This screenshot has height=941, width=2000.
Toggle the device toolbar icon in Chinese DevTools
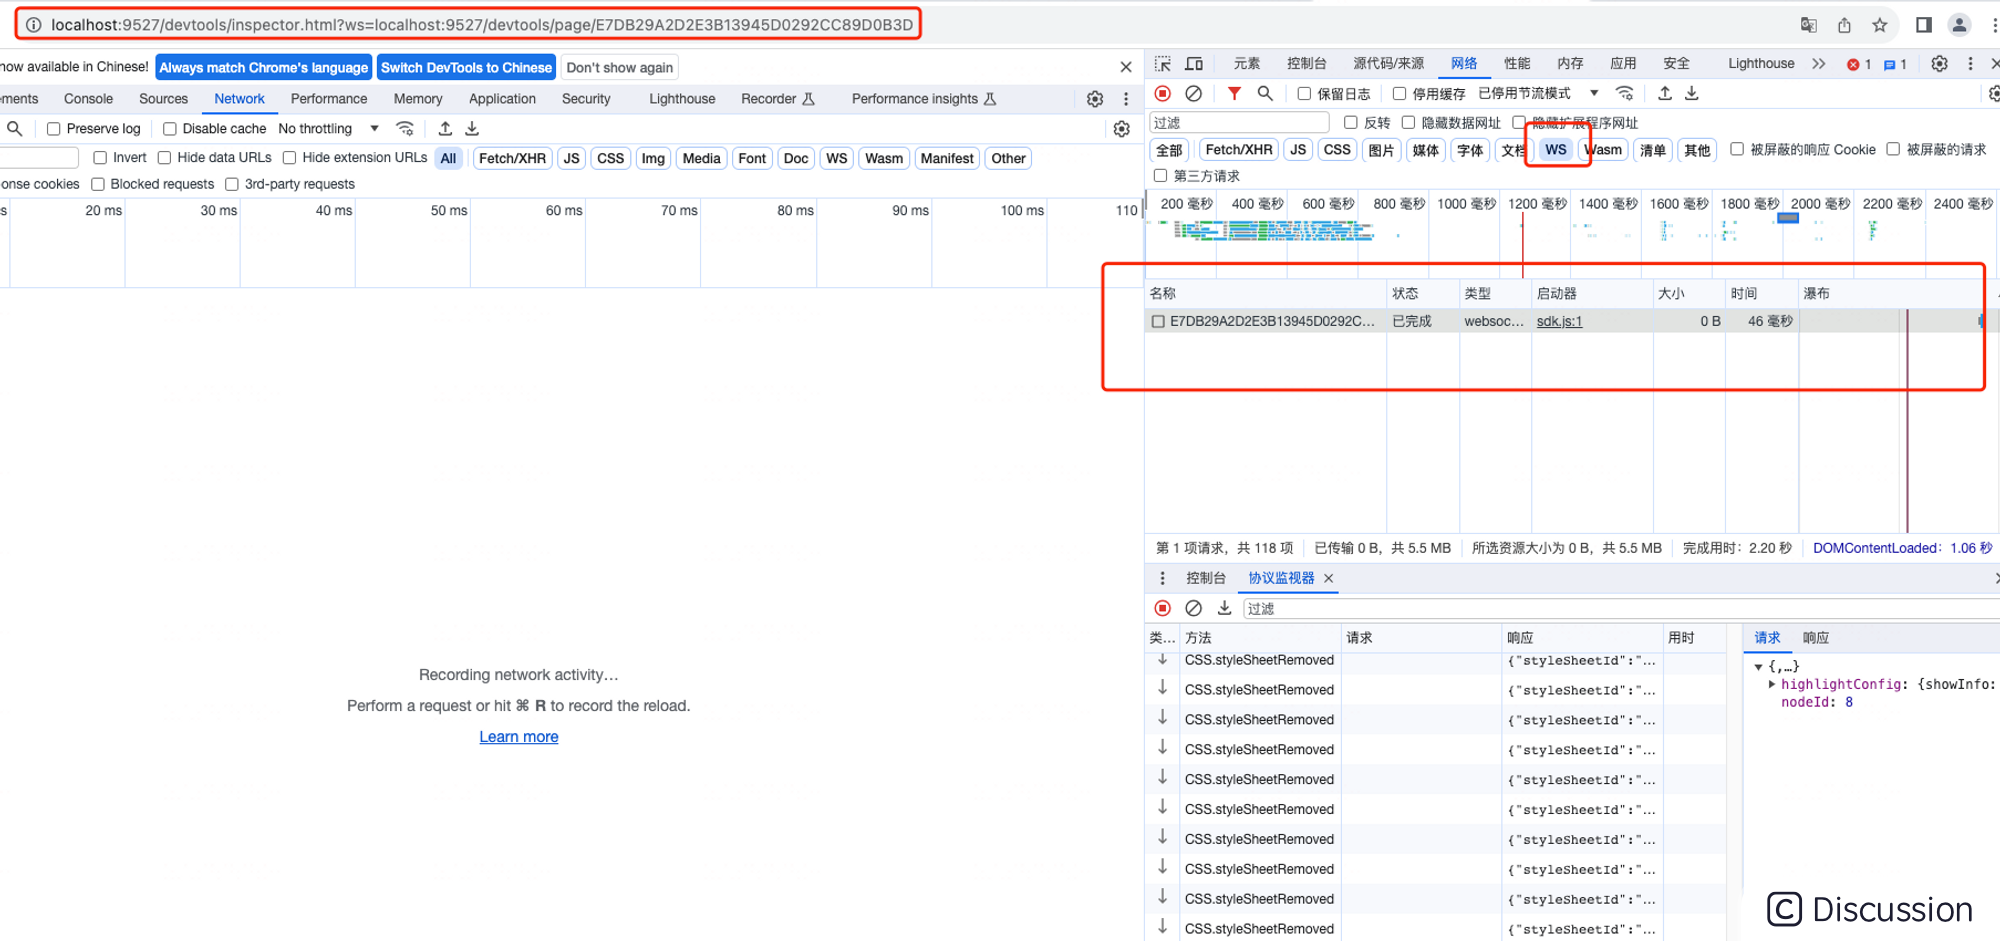pos(1194,64)
